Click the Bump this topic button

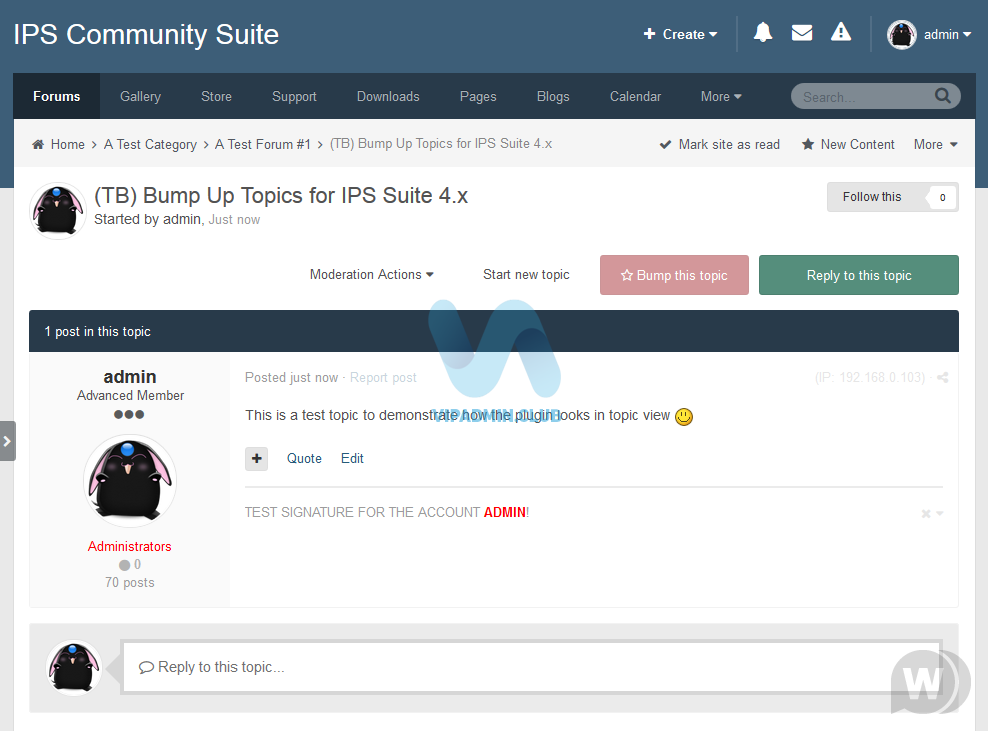(x=674, y=275)
